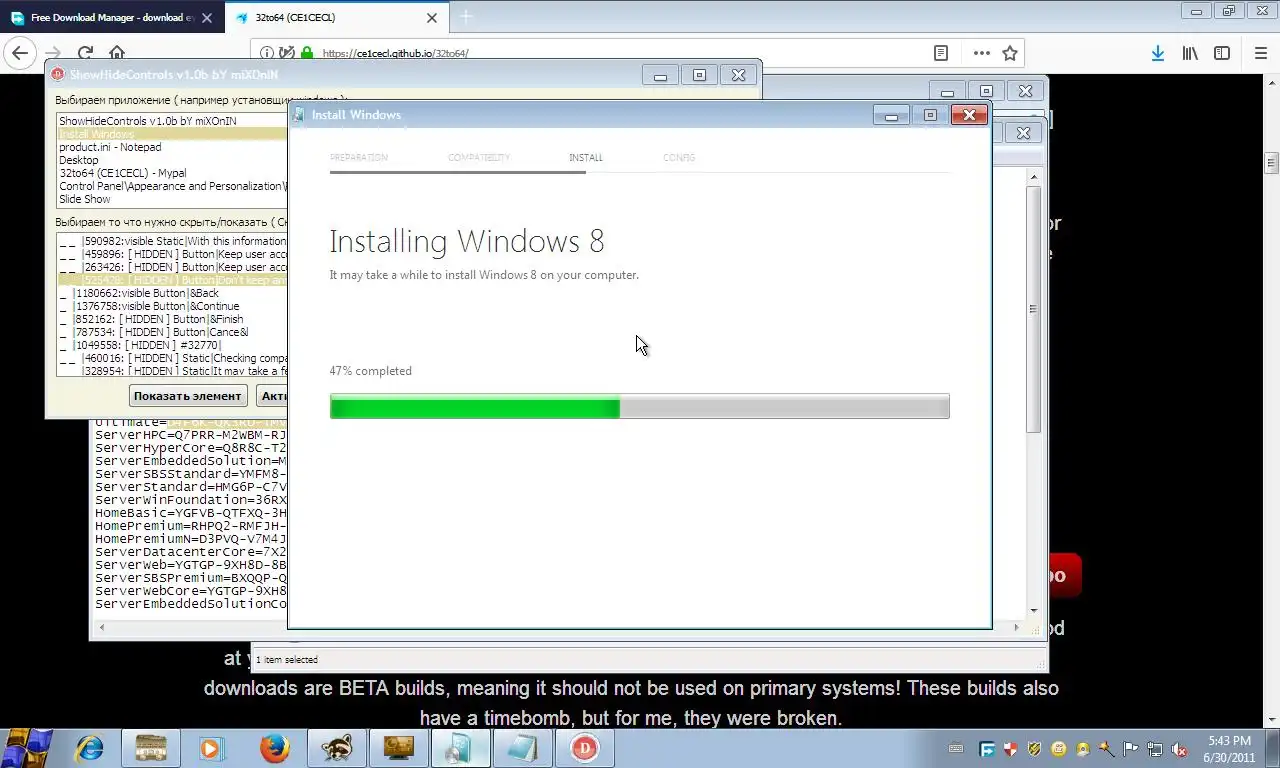Image resolution: width=1280 pixels, height=768 pixels.
Task: Click the browser page vertical scrollbar thumb
Action: pos(1271,163)
